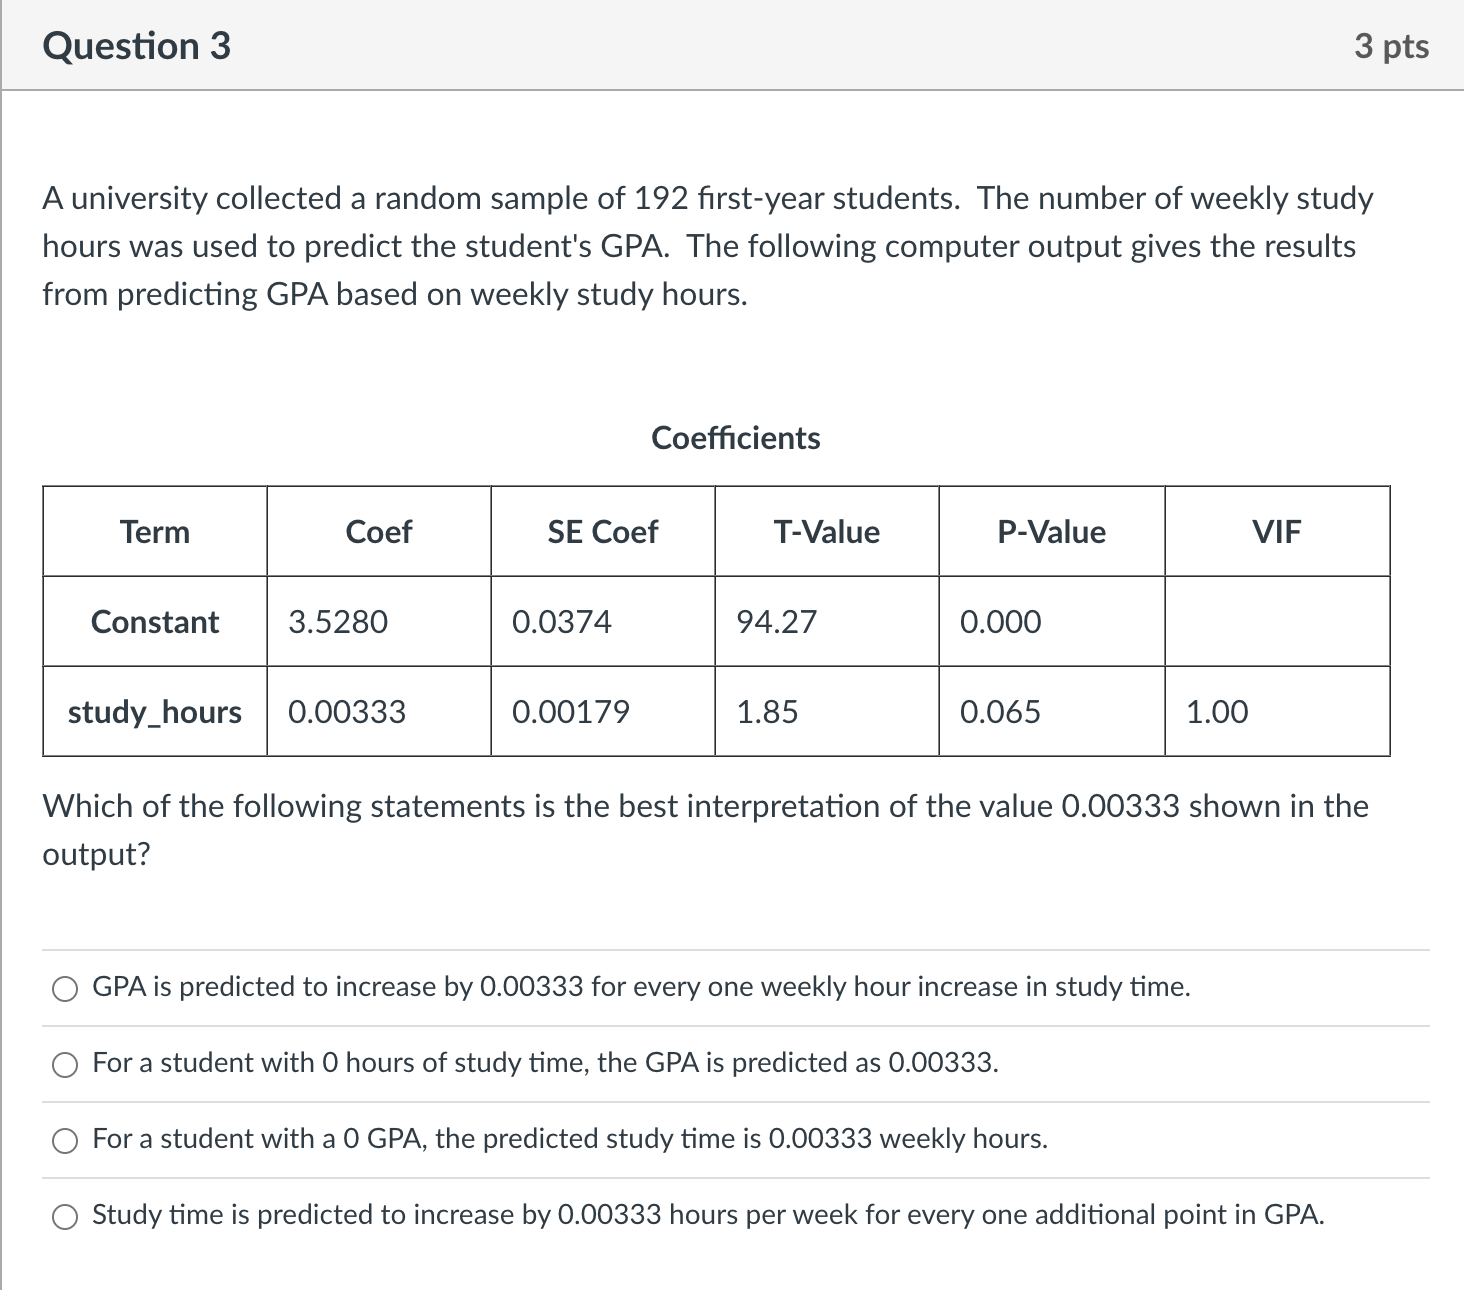Click the coefficient value 0.00333

(346, 712)
